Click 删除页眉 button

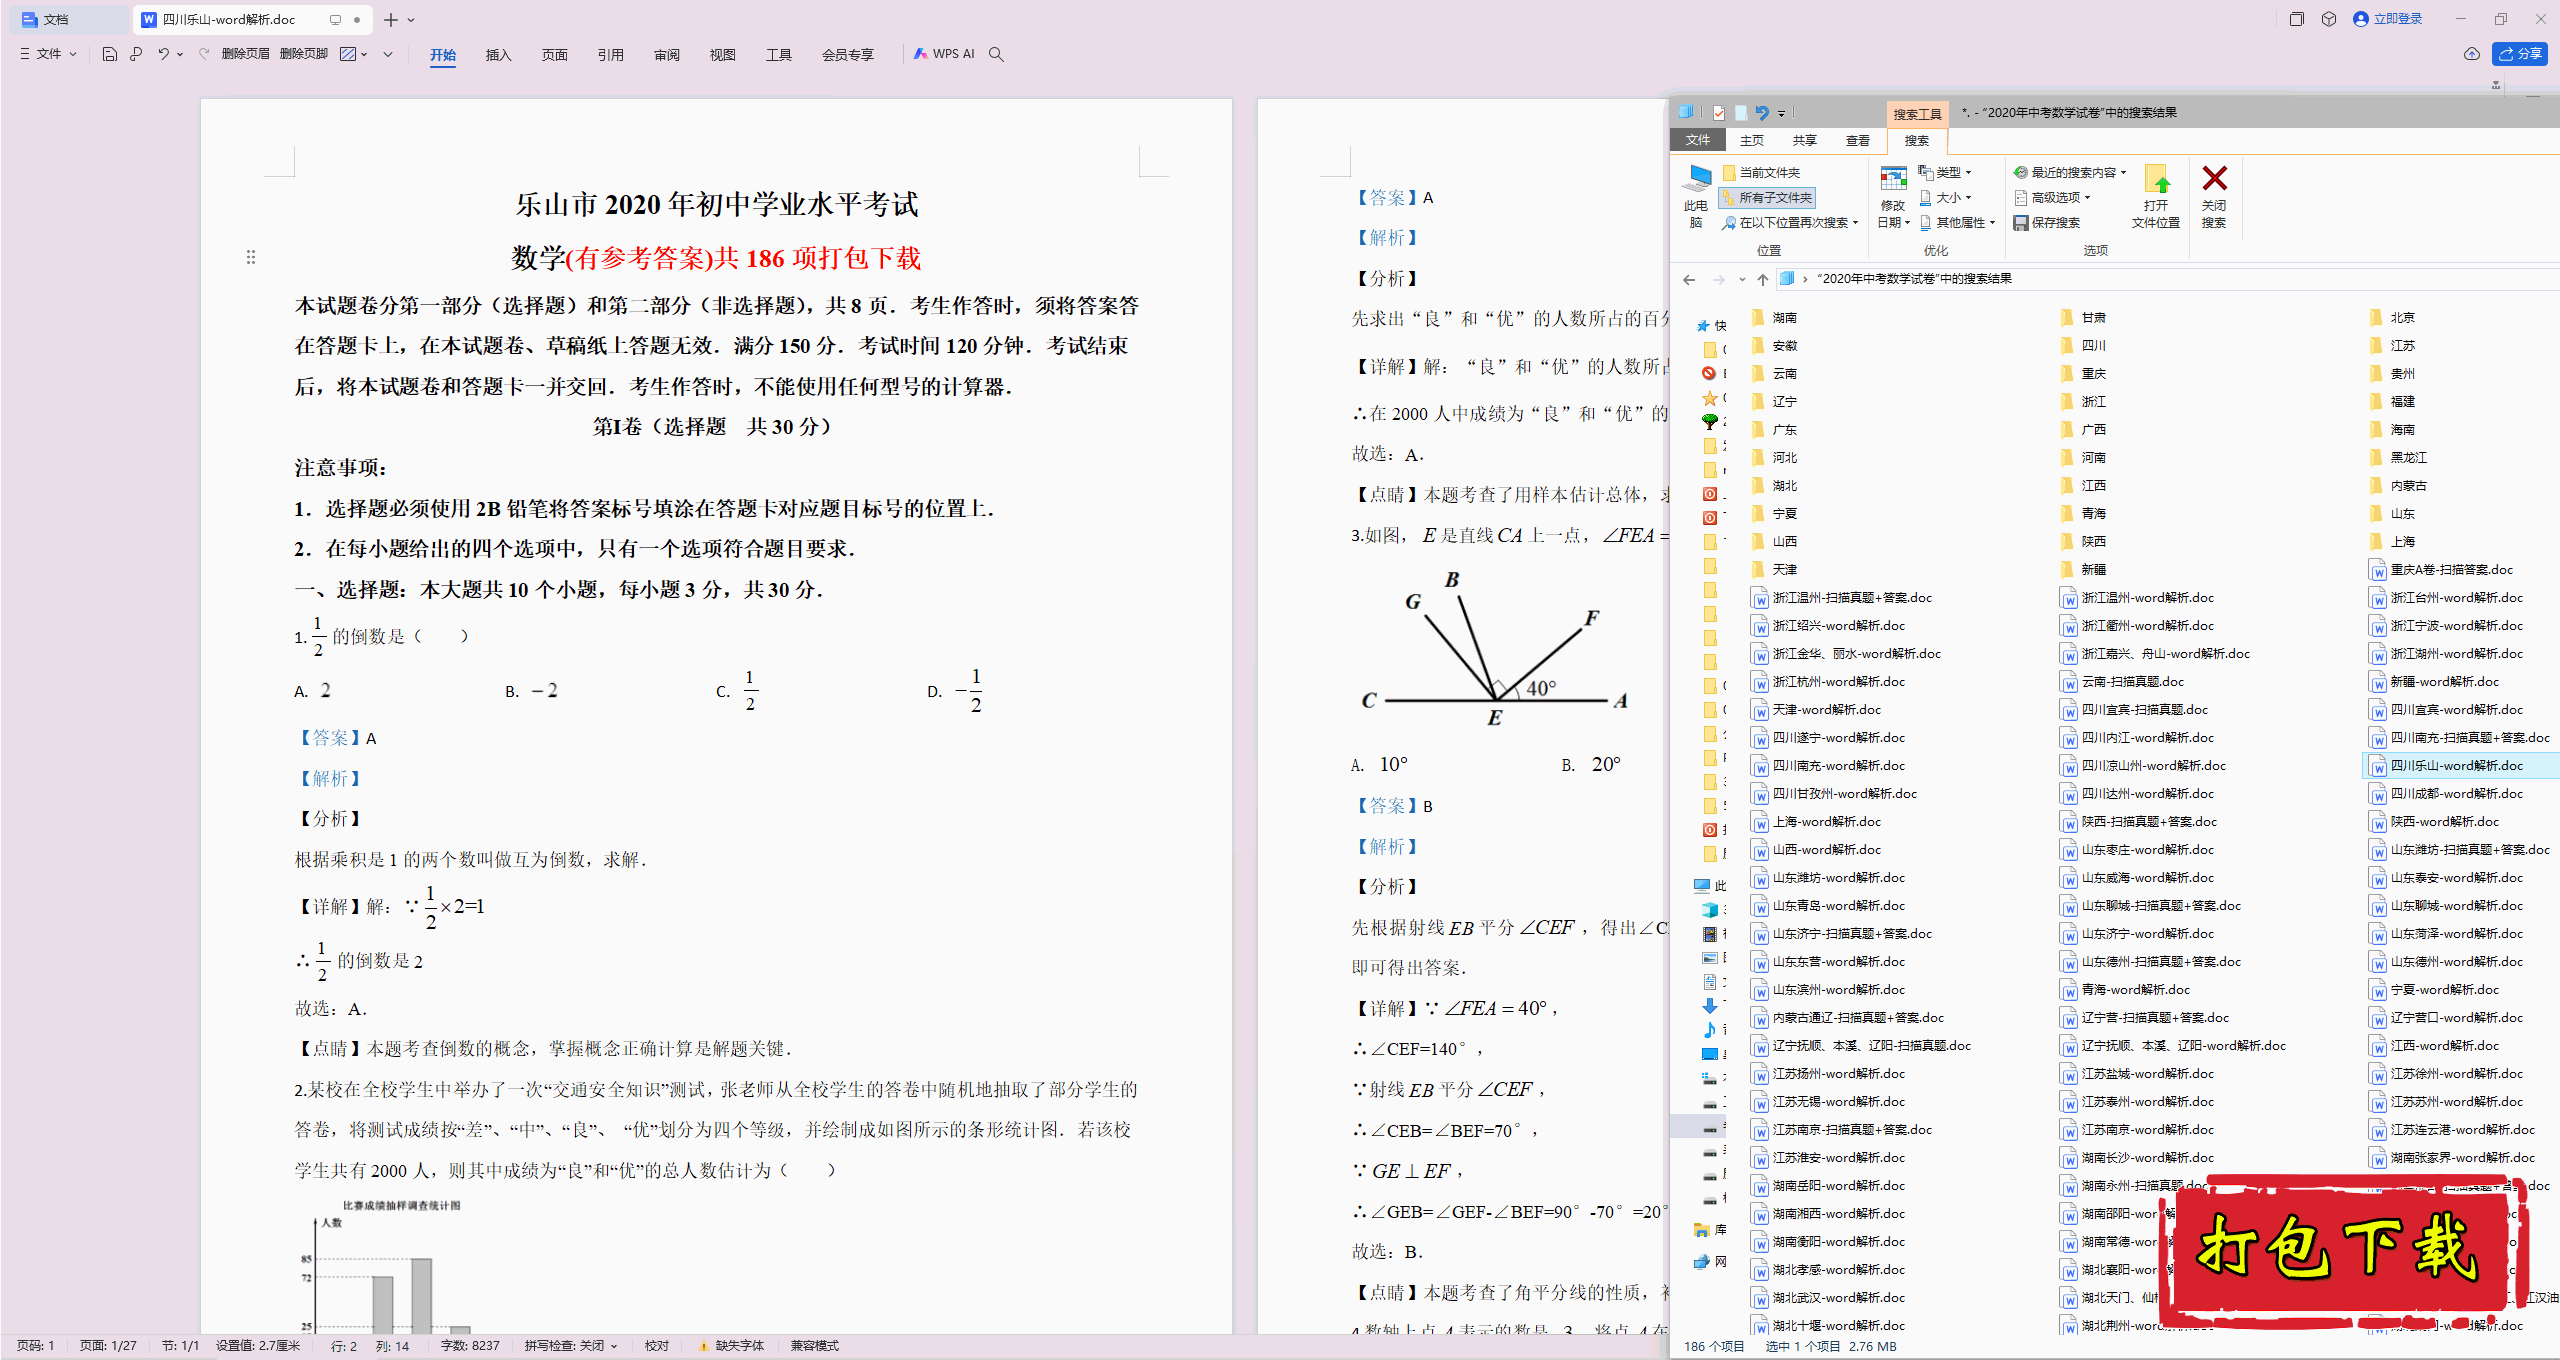(x=245, y=54)
